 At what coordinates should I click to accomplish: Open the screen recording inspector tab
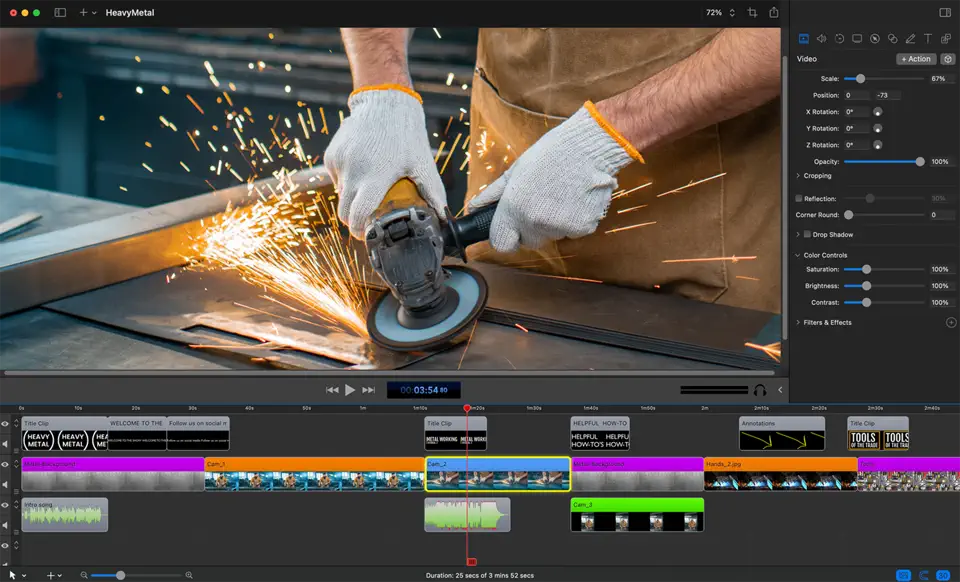point(857,39)
